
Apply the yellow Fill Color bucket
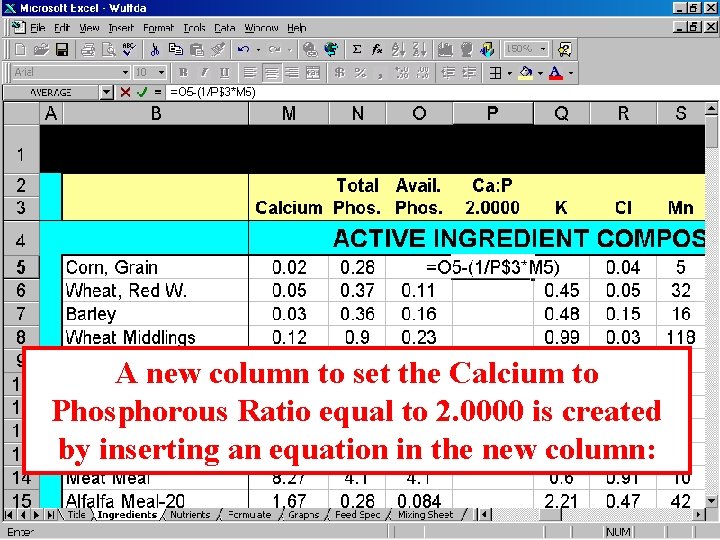[x=526, y=73]
